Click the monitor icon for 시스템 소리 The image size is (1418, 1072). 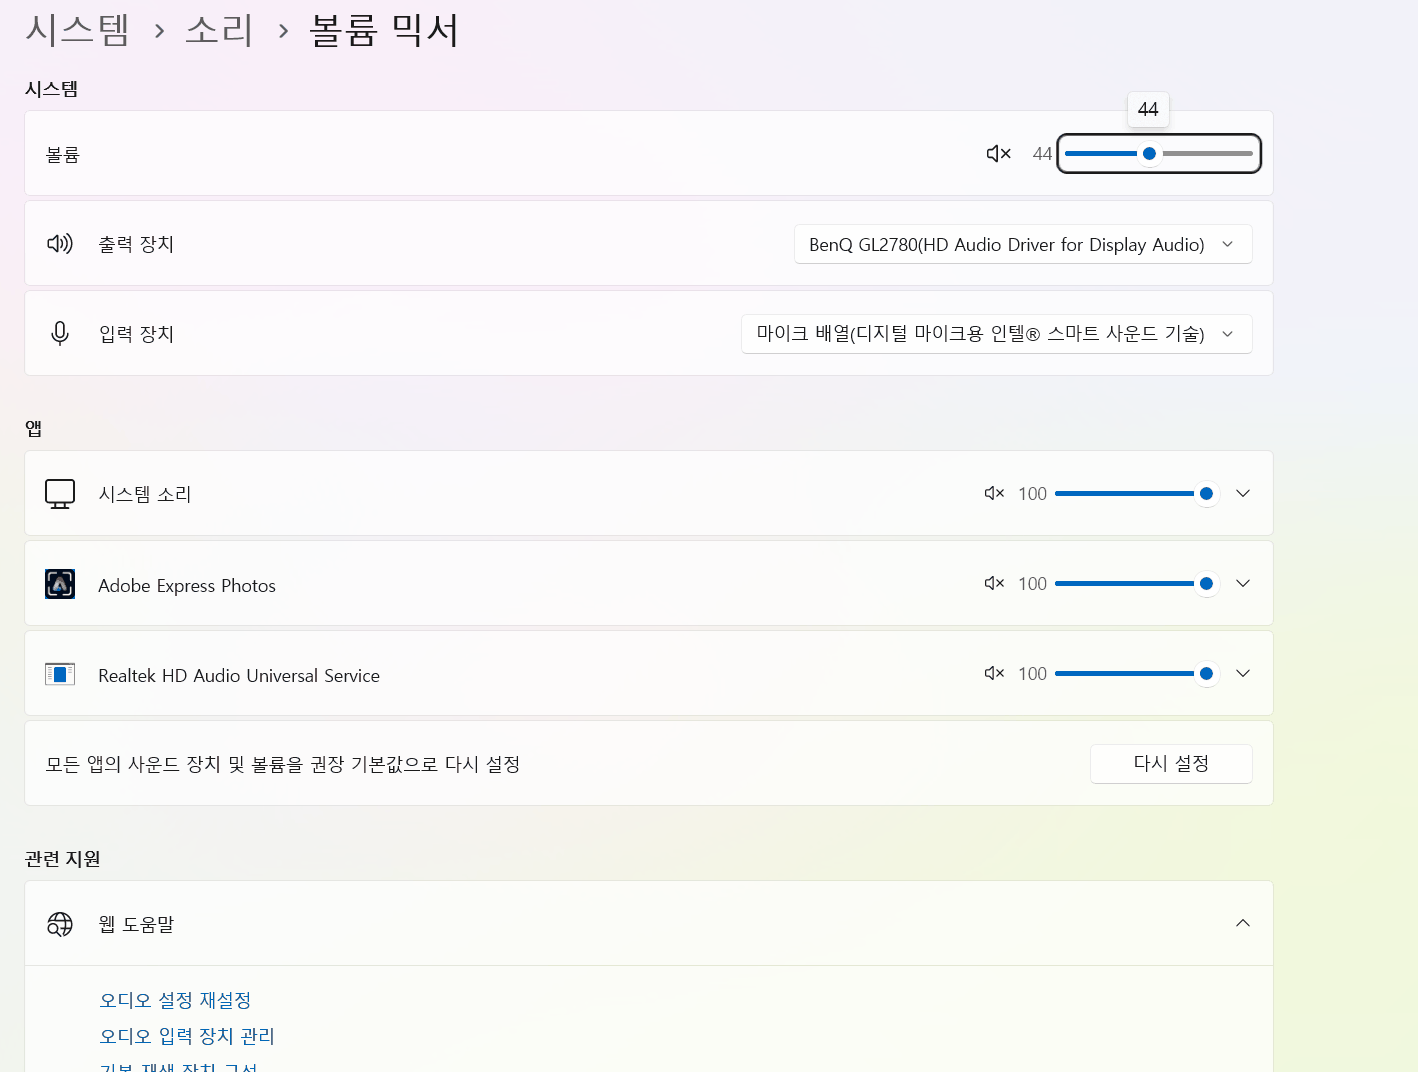(x=60, y=494)
